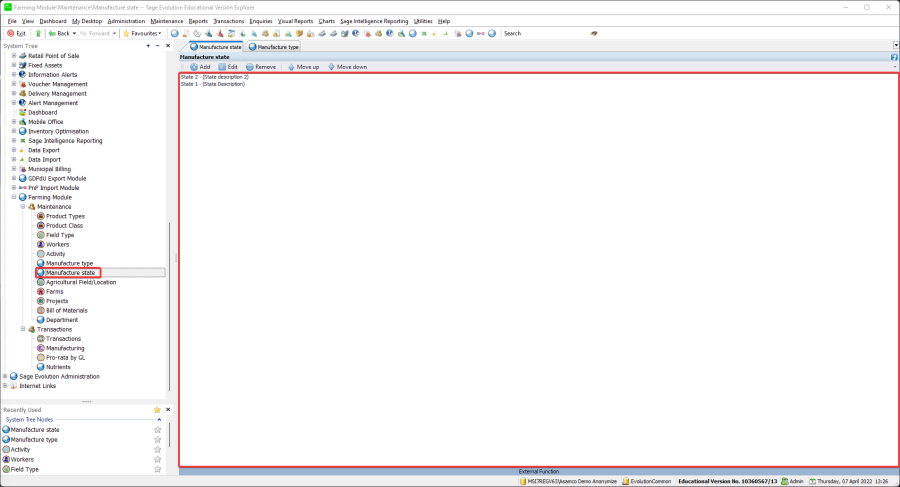Move the selected state down
This screenshot has height=487, width=900.
[x=346, y=67]
